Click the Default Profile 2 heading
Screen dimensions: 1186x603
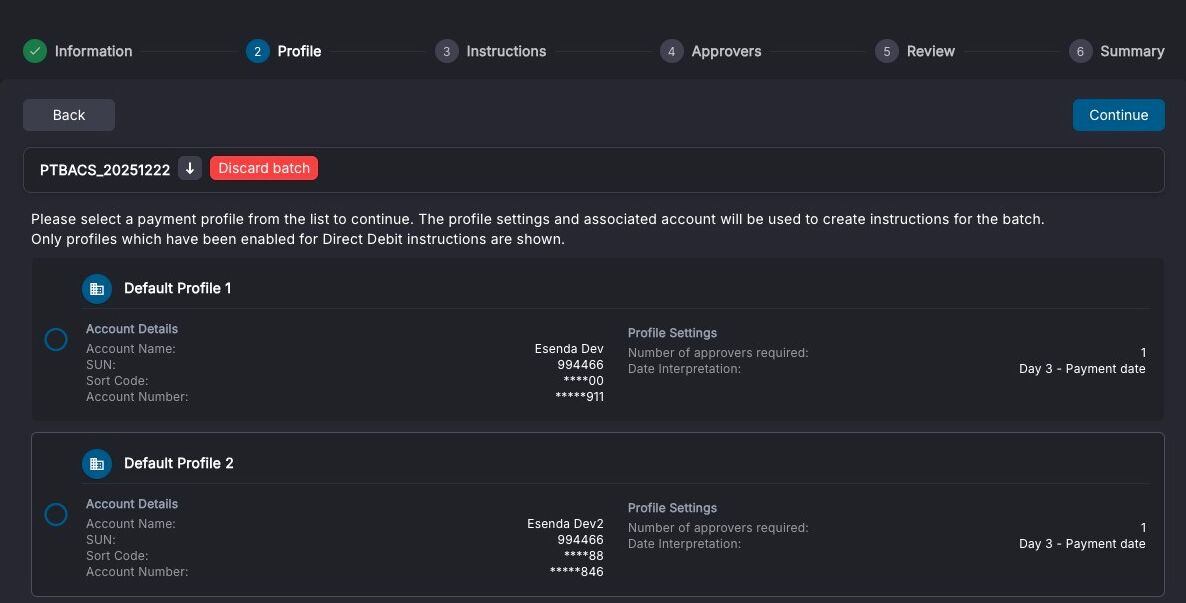(179, 463)
